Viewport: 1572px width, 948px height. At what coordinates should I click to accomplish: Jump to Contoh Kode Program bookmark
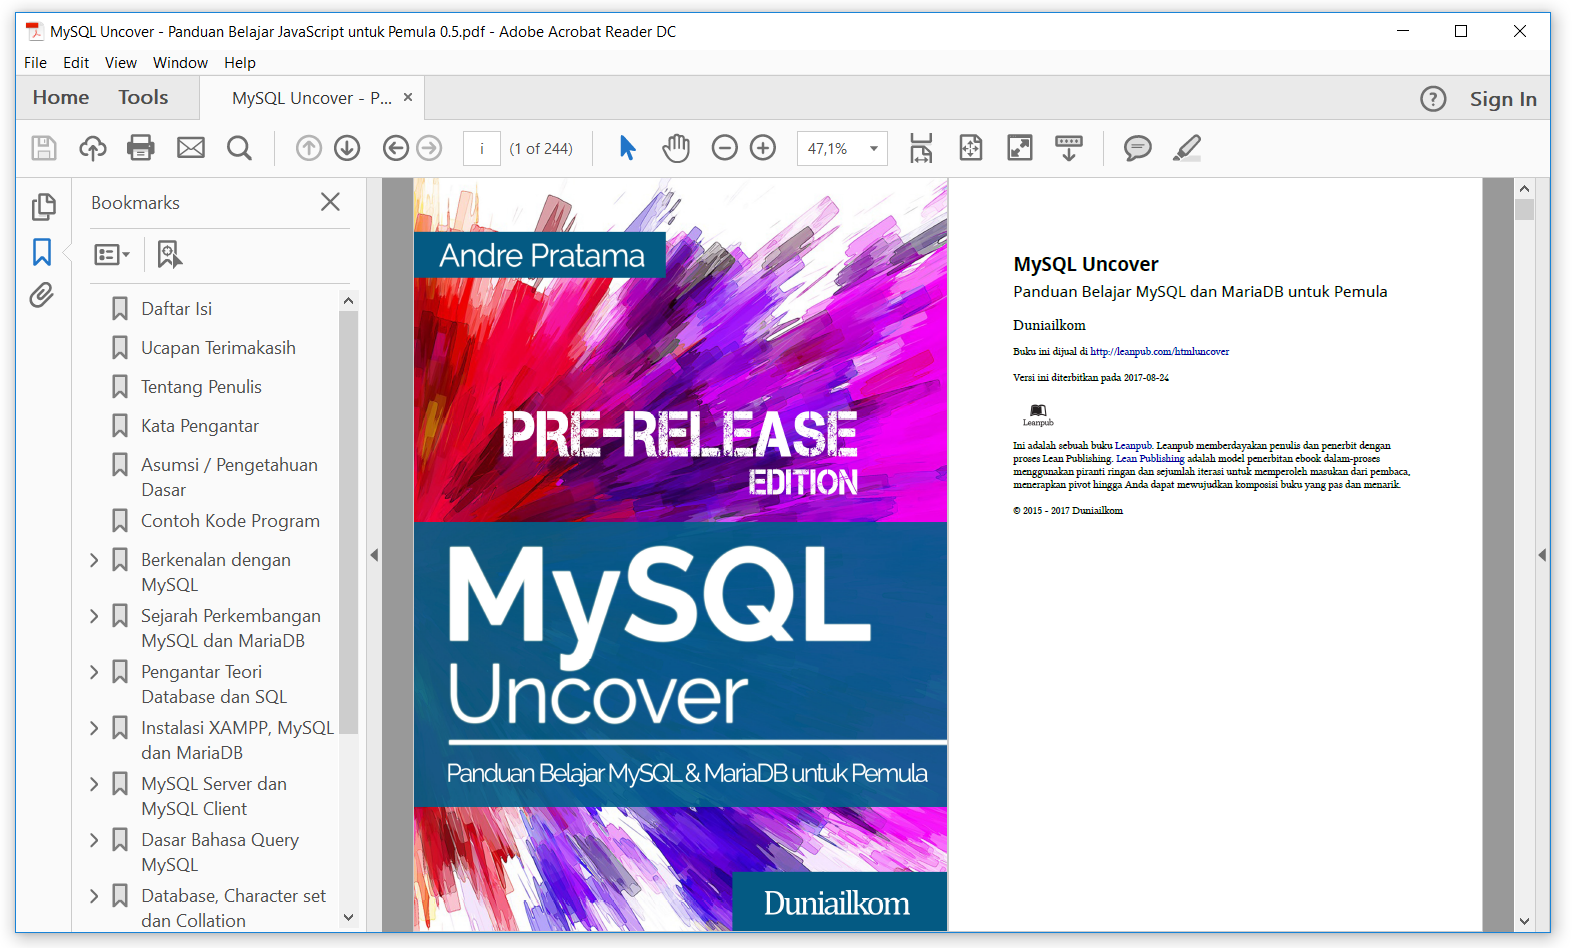230,521
